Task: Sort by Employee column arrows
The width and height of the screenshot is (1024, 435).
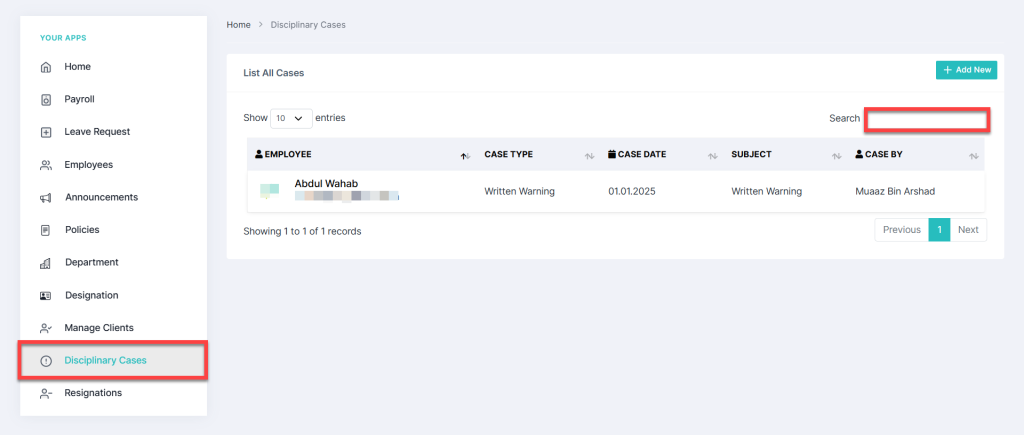Action: (466, 155)
